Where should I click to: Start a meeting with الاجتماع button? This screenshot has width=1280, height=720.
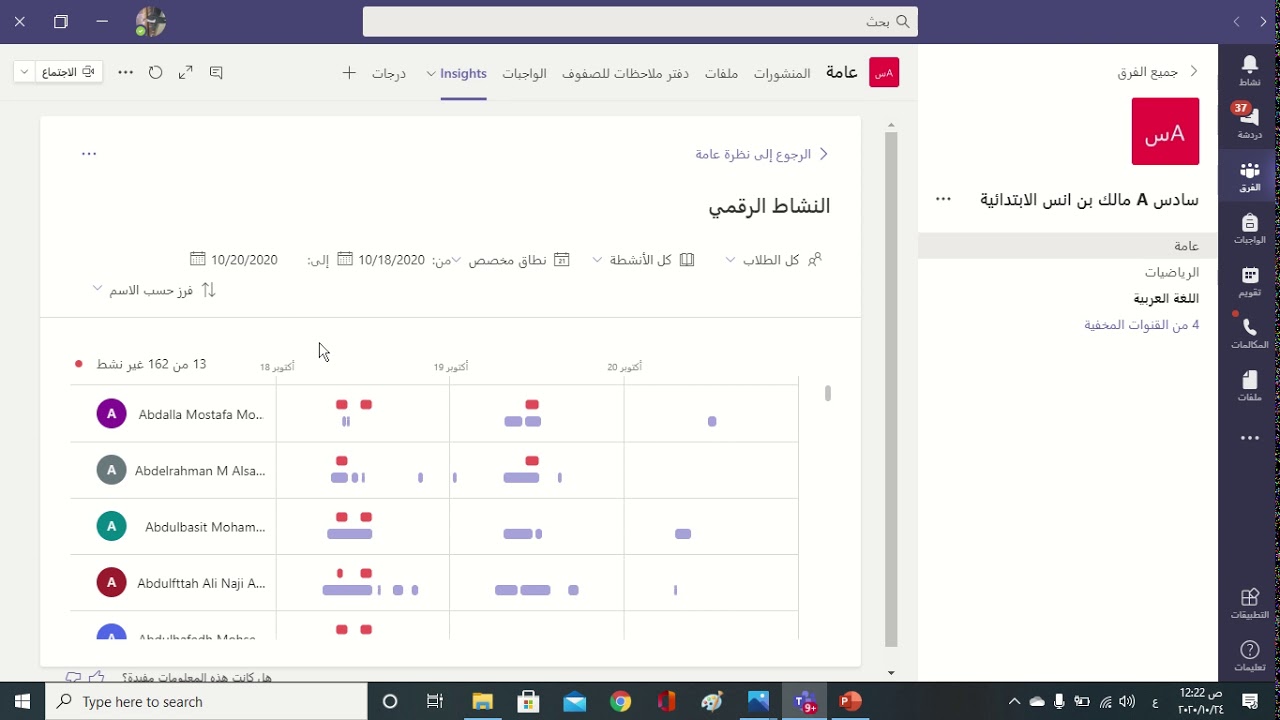point(70,72)
